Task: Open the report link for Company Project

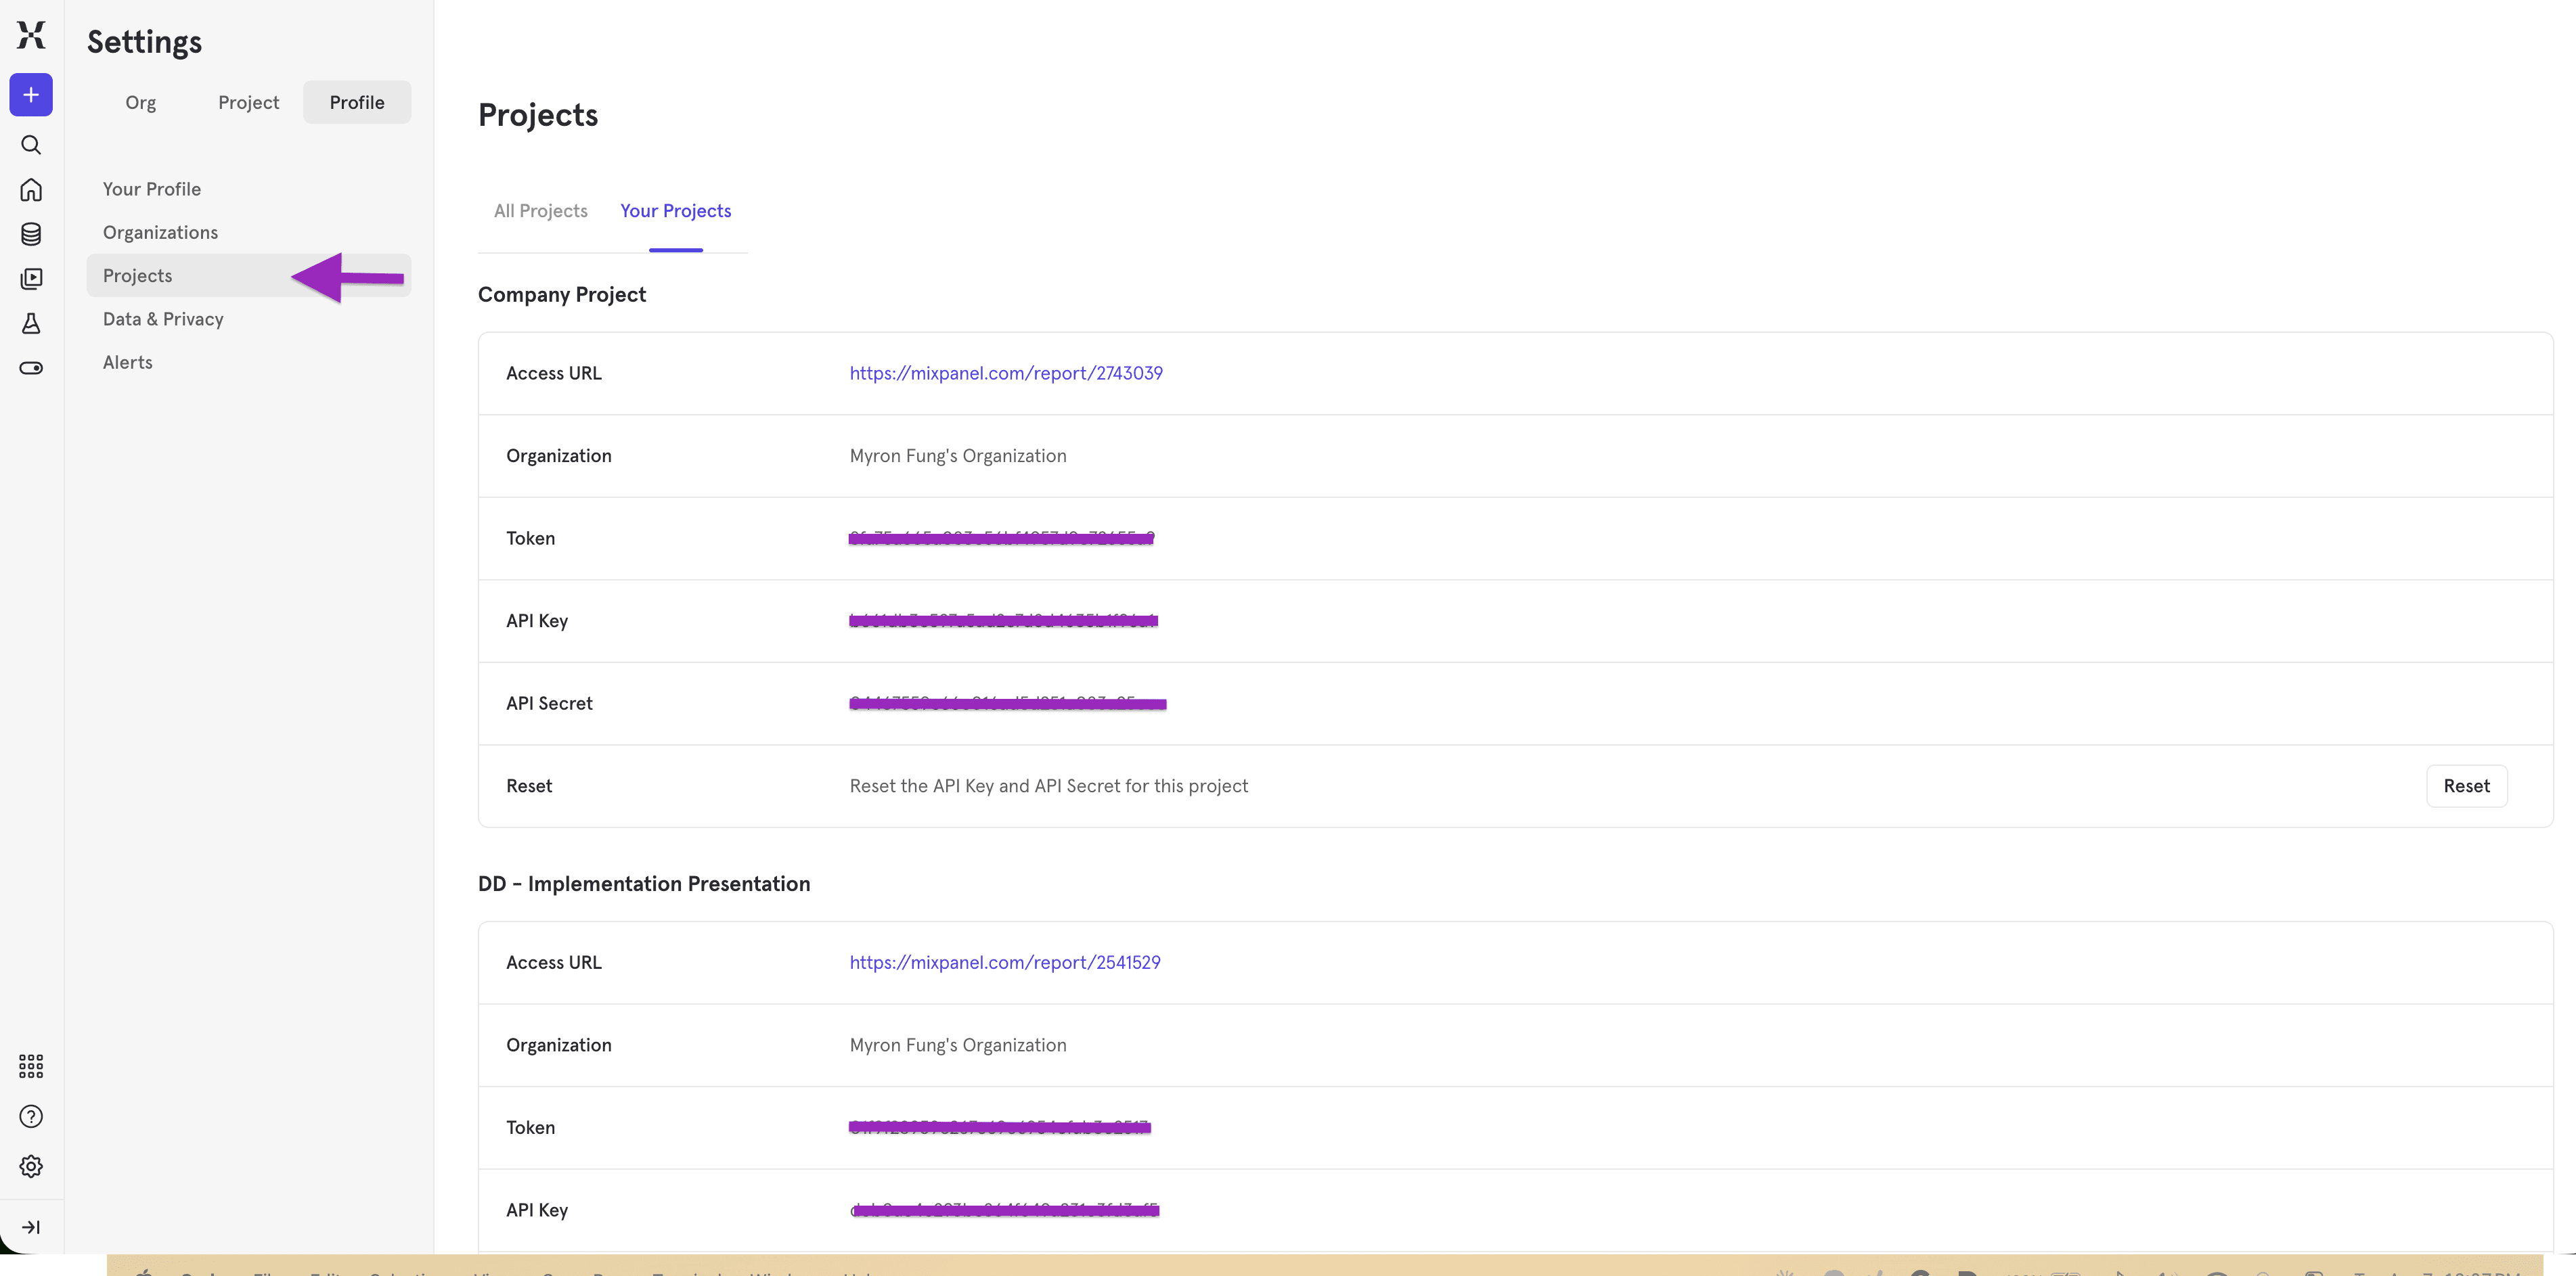Action: pyautogui.click(x=1006, y=372)
